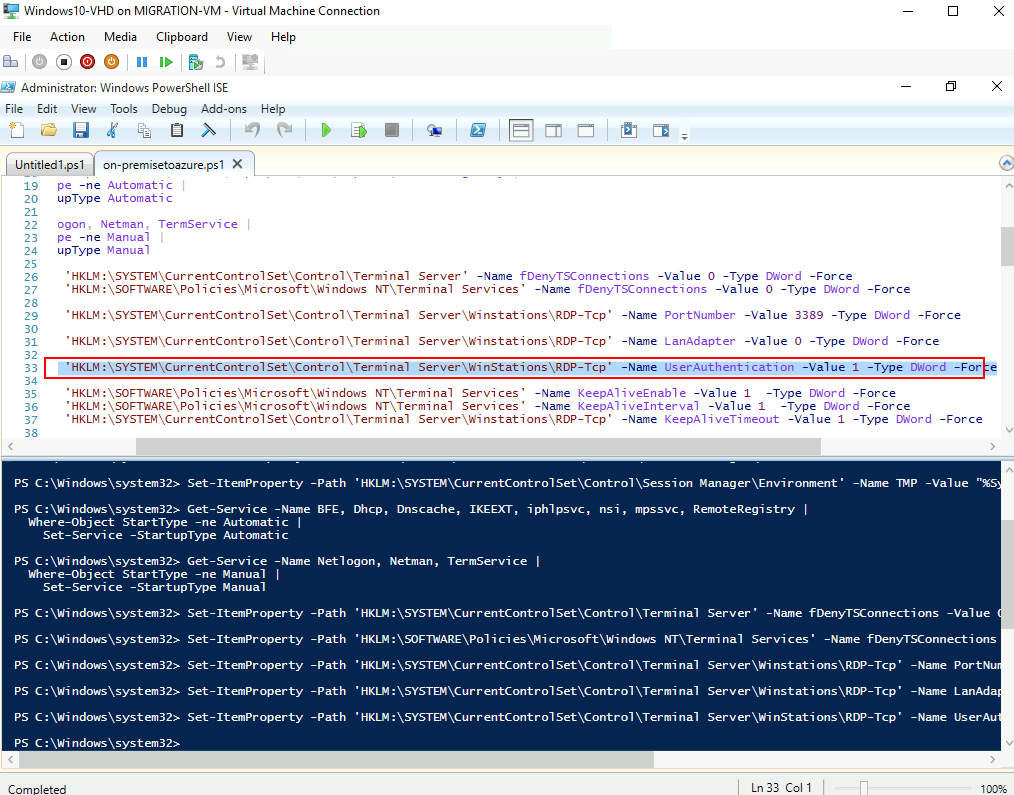
Task: Expand the ISE toolbar overflow options
Action: (x=684, y=135)
